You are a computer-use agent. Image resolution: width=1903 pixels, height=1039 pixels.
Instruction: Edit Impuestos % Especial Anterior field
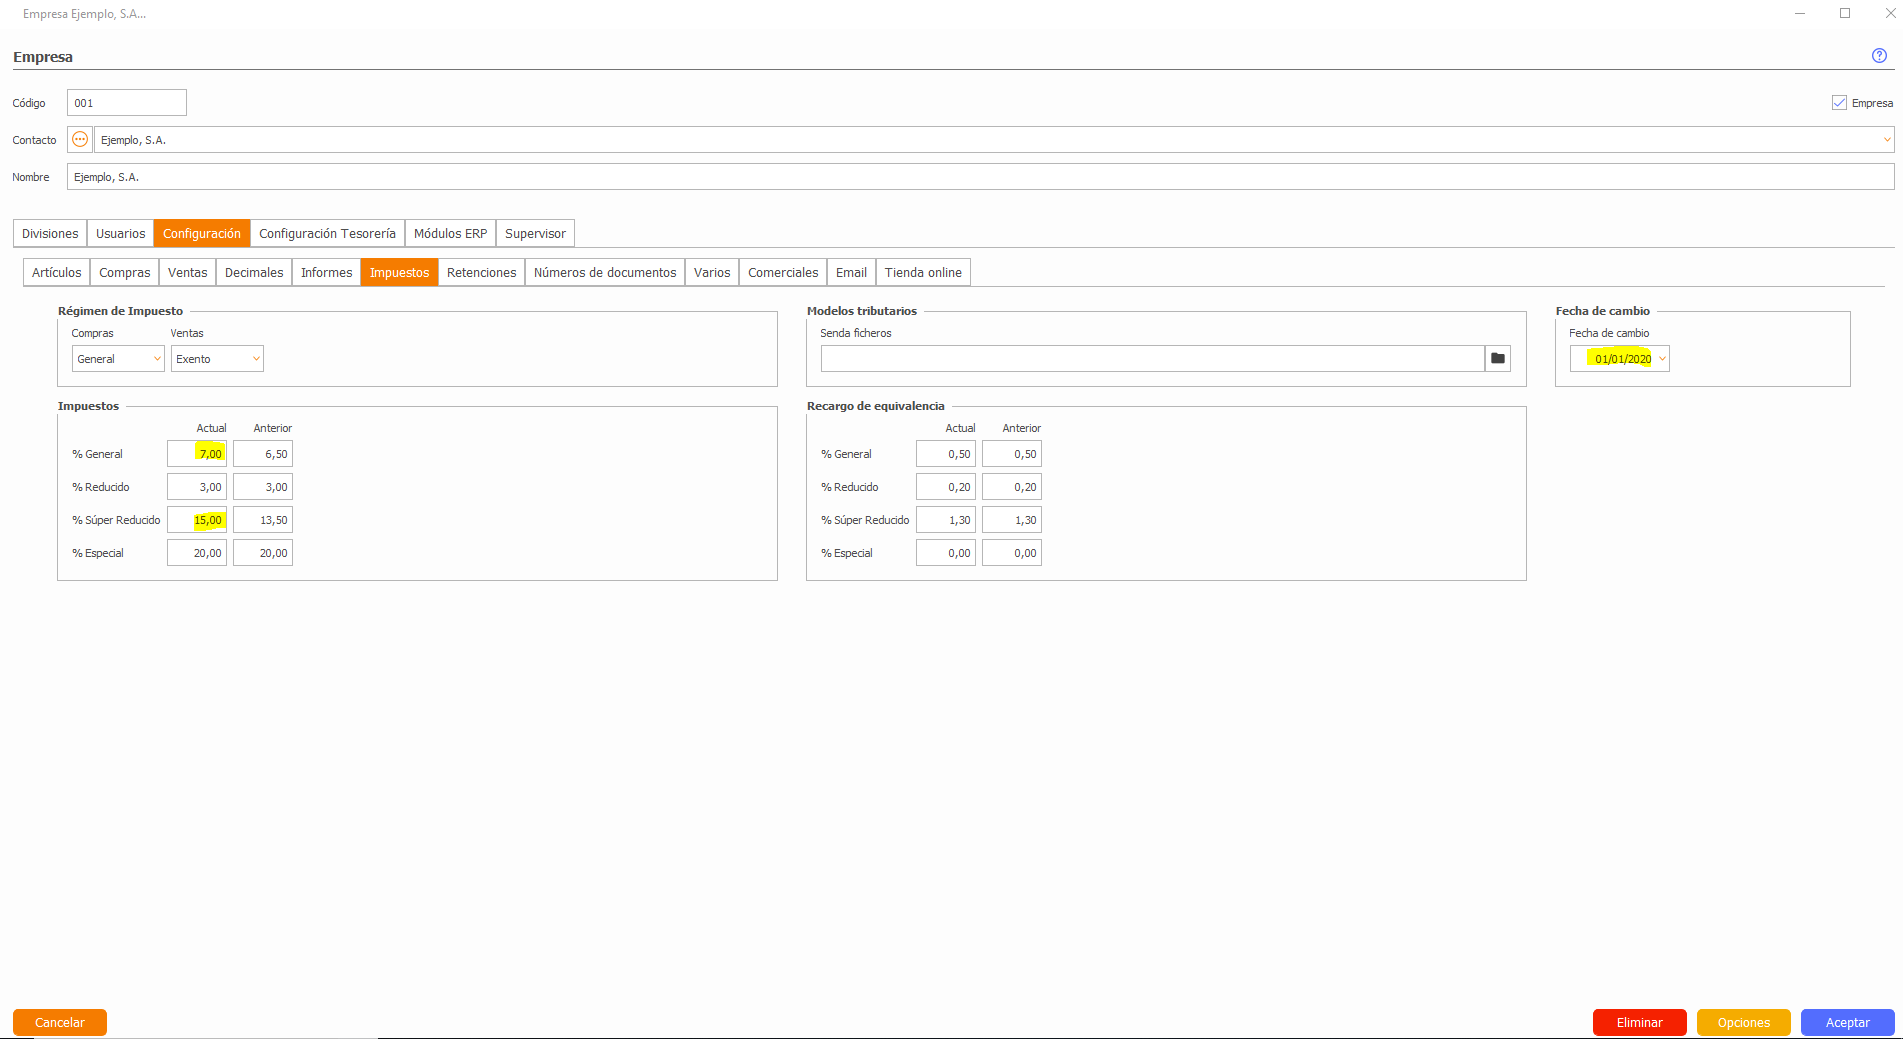click(x=263, y=553)
